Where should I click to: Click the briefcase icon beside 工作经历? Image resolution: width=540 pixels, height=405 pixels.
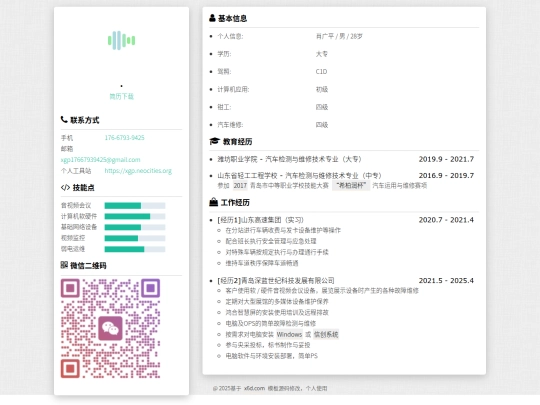pos(213,202)
